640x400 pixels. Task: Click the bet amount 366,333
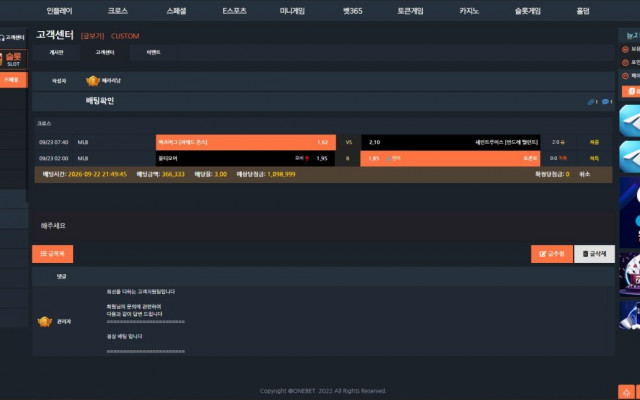173,174
